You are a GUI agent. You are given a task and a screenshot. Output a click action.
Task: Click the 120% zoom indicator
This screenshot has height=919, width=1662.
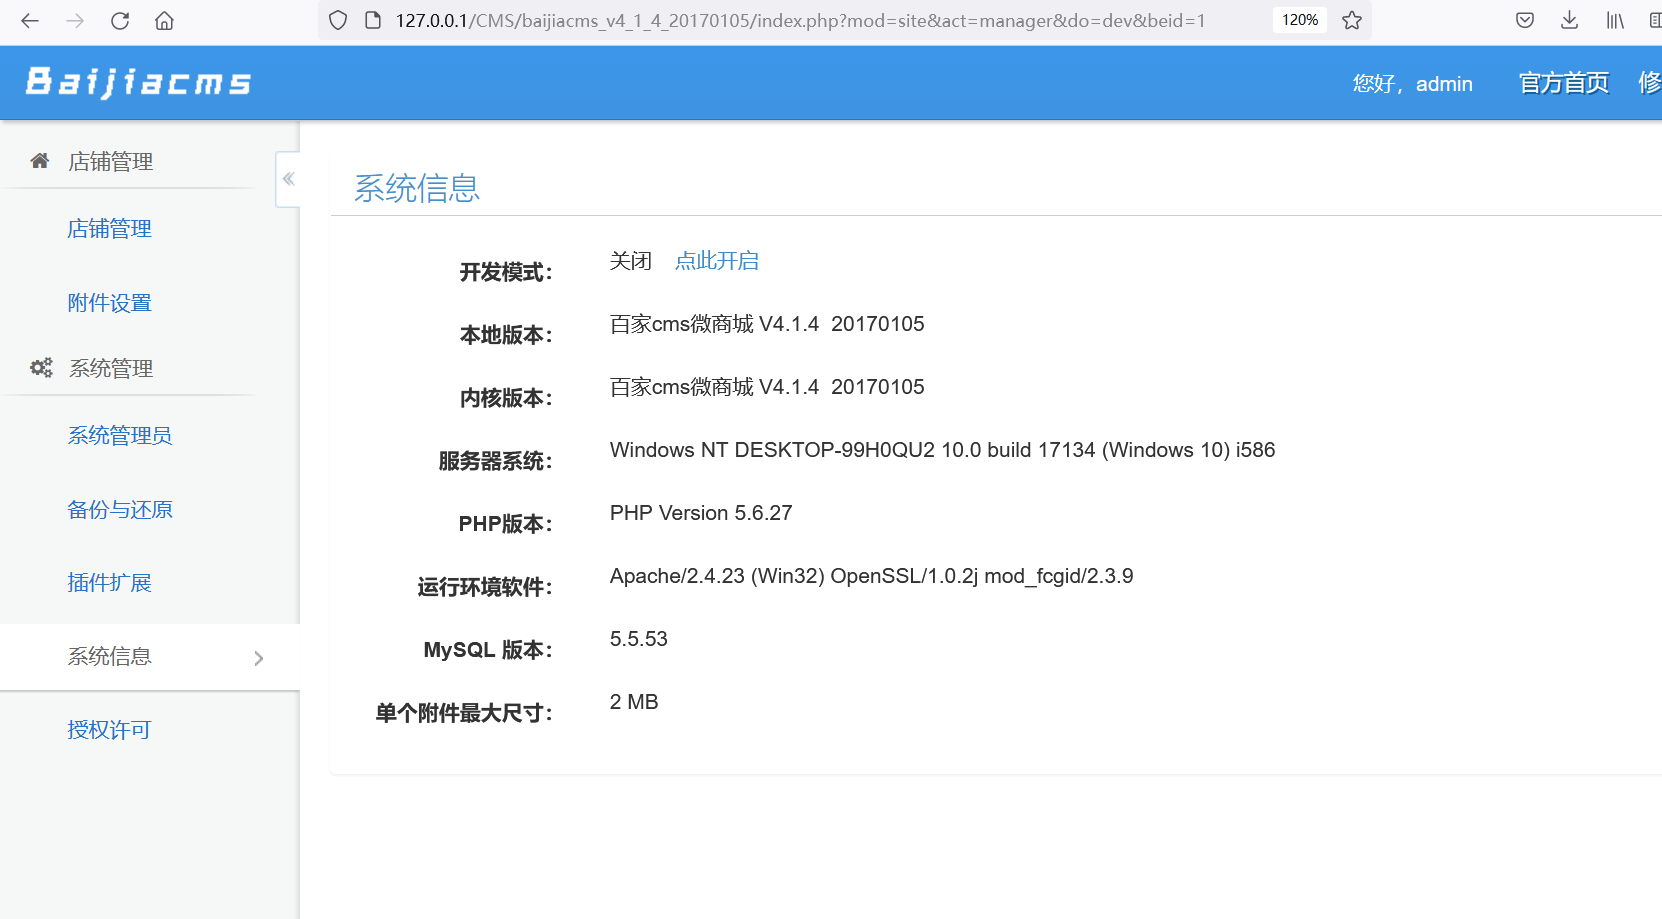[x=1298, y=19]
